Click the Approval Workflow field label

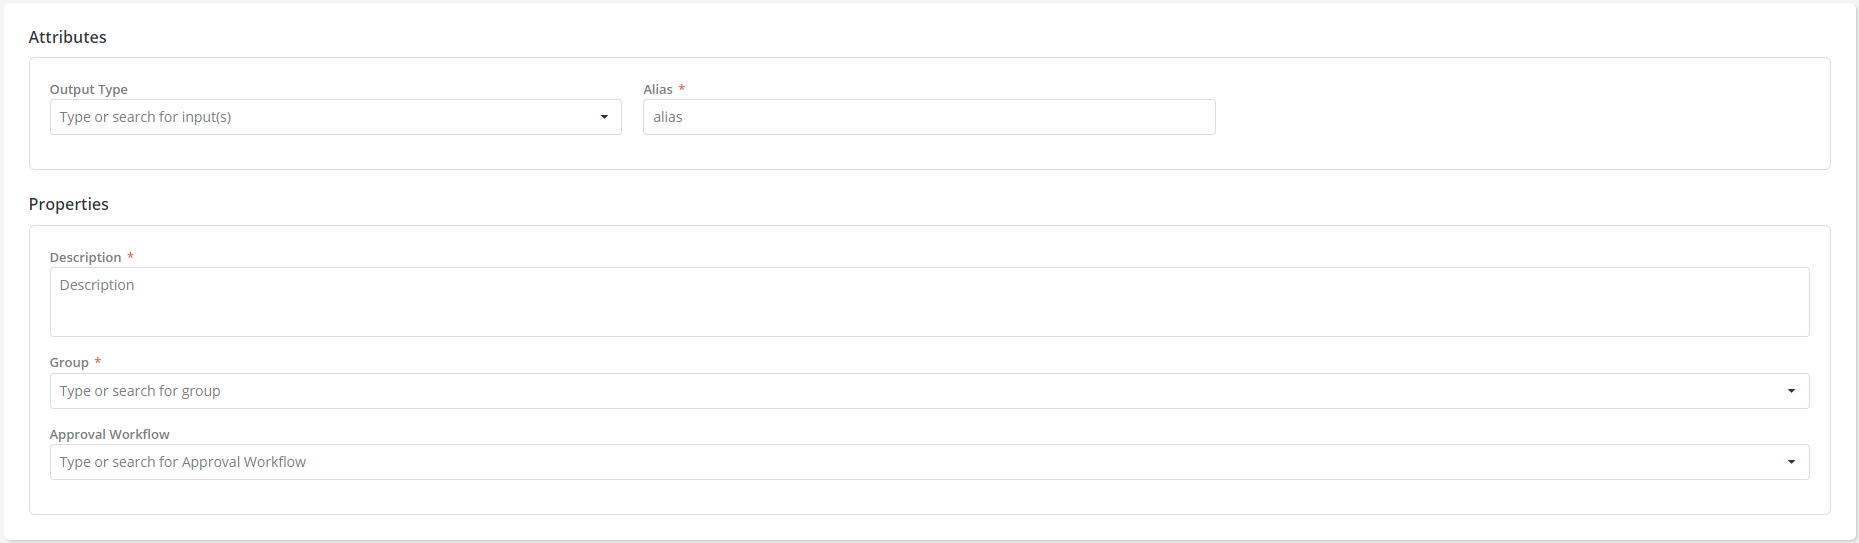coord(110,434)
